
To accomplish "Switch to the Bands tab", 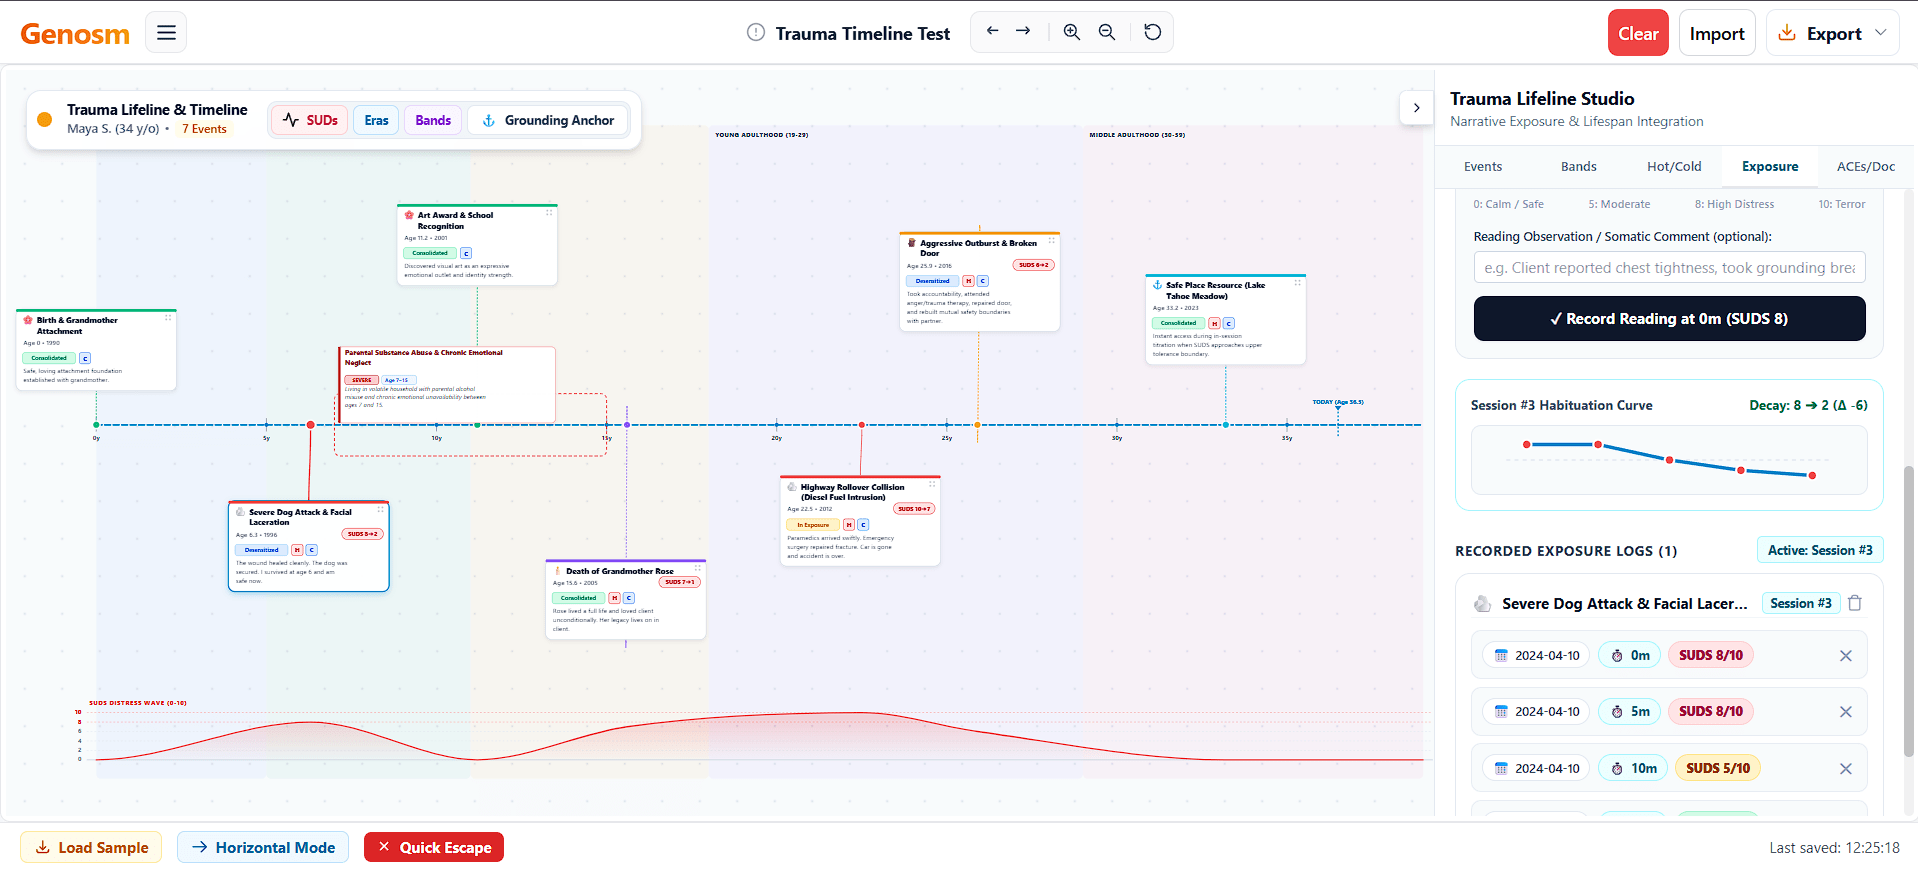I will point(1579,167).
